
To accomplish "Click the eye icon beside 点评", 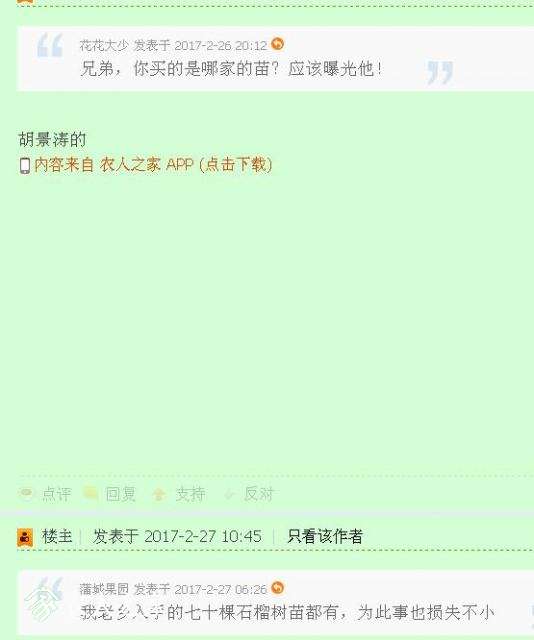I will coord(27,493).
